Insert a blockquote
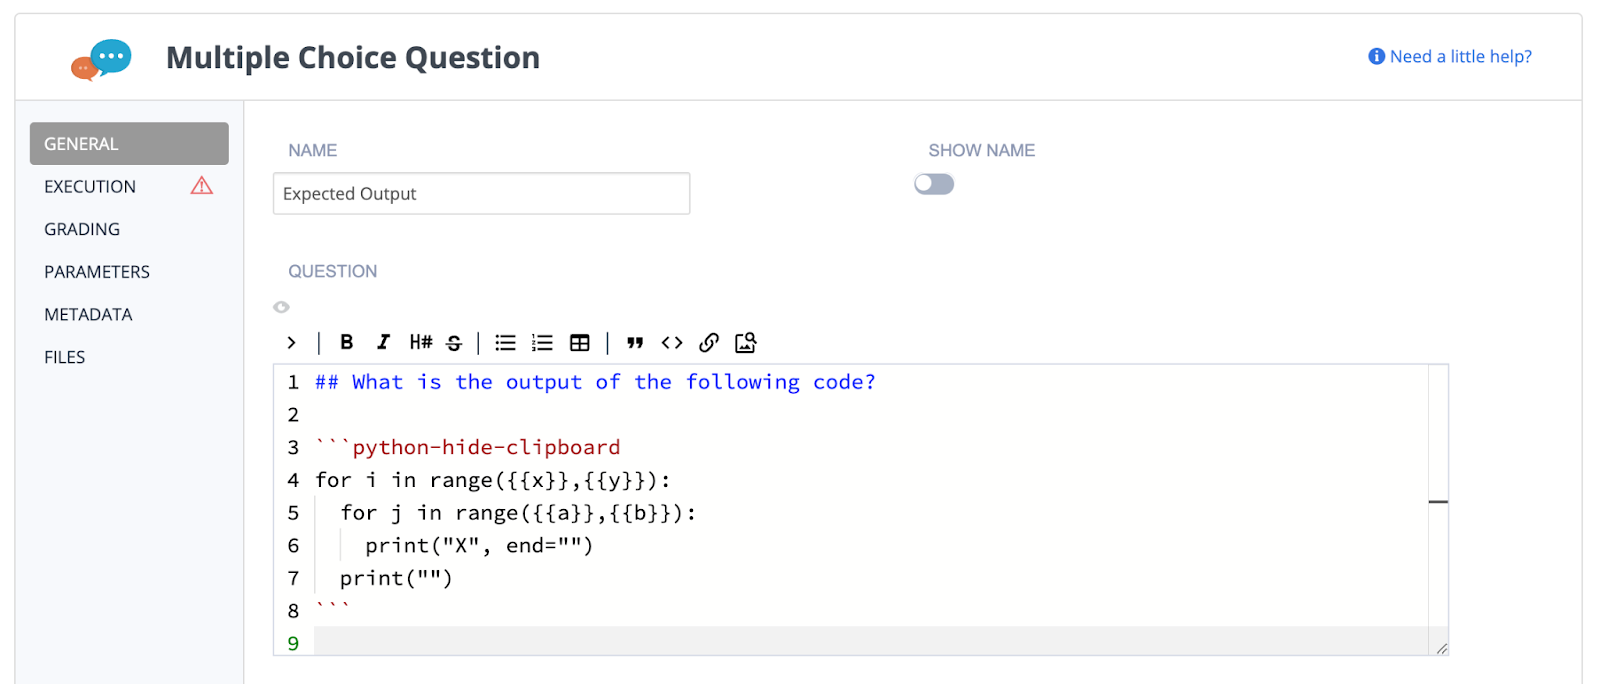The width and height of the screenshot is (1600, 684). coord(635,343)
